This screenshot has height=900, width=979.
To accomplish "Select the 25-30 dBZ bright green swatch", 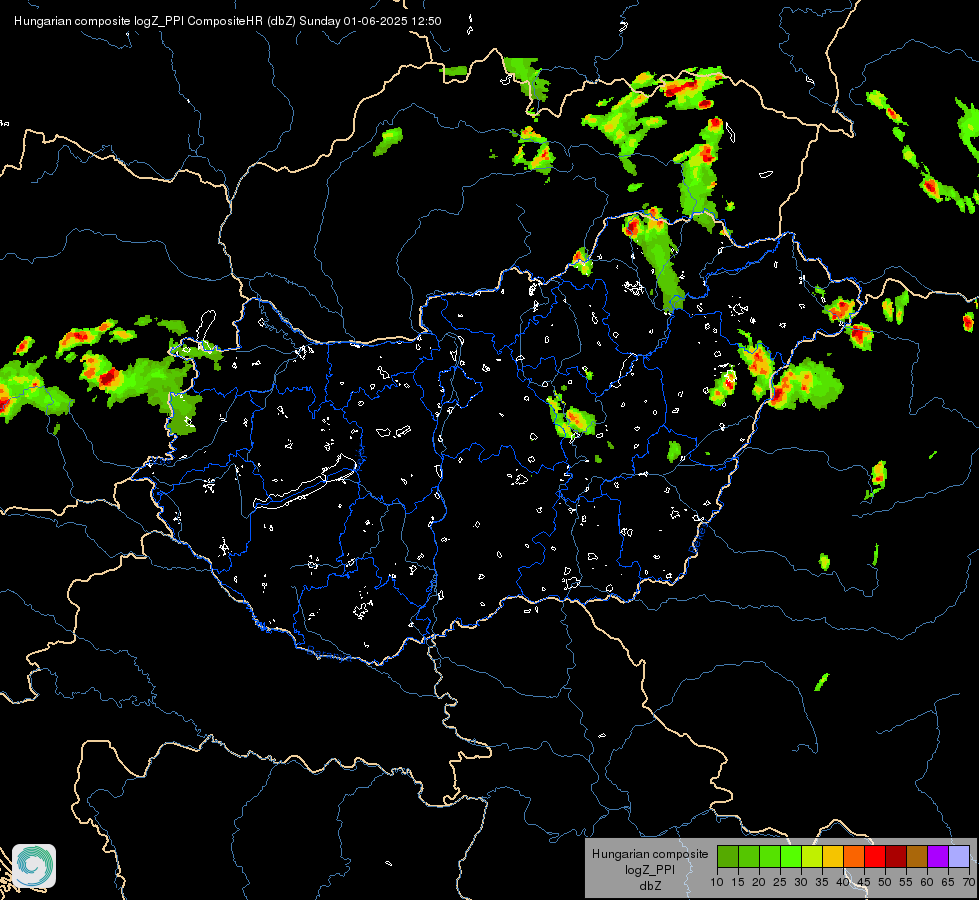I will [791, 856].
